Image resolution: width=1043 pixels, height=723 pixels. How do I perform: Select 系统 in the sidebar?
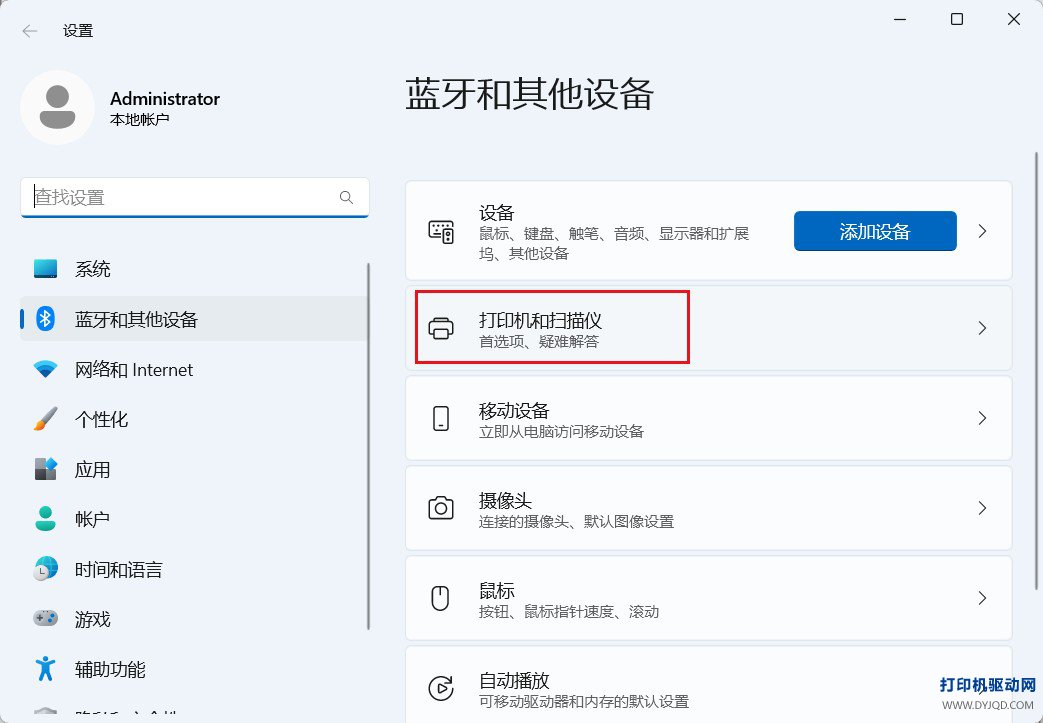[x=194, y=269]
